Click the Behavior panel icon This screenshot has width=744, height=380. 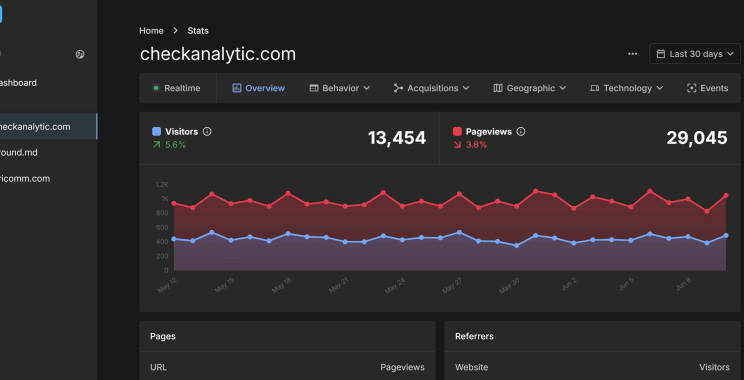click(x=314, y=88)
